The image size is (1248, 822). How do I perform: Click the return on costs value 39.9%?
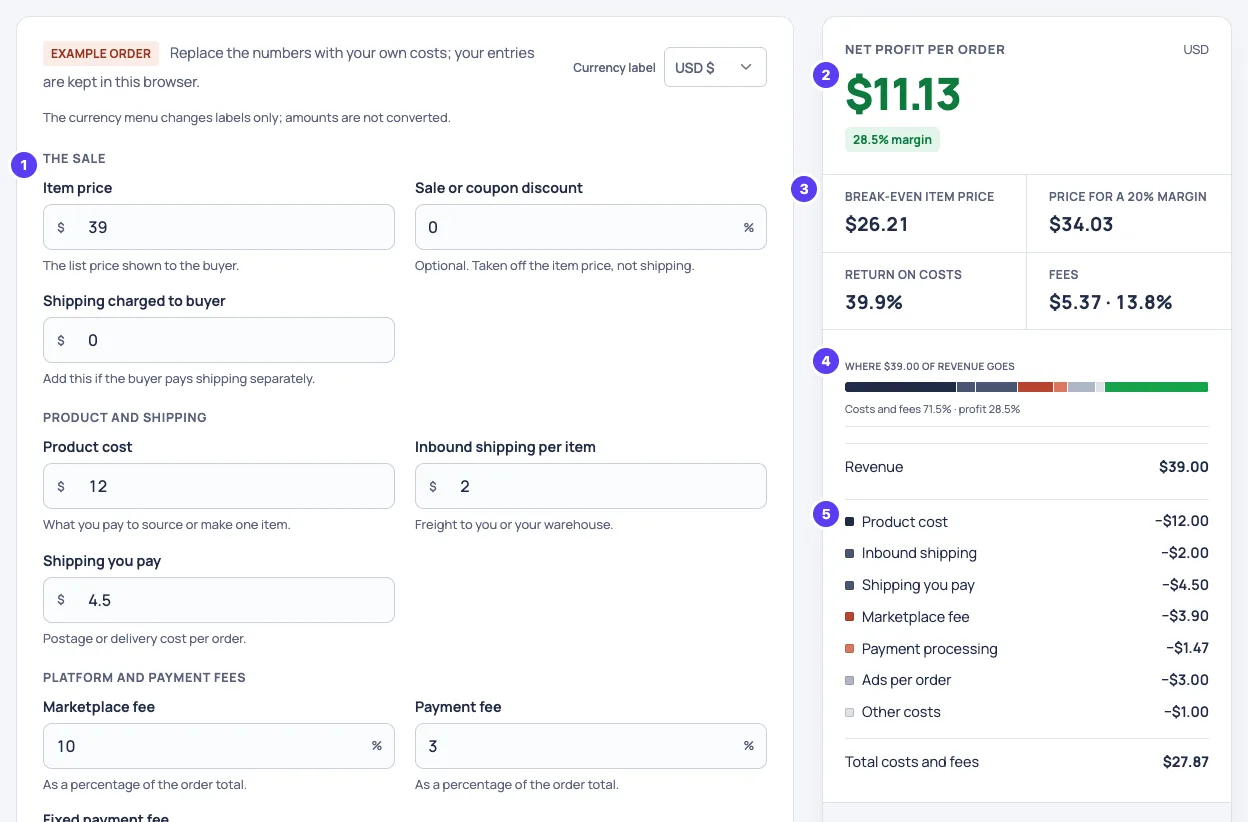coord(874,302)
